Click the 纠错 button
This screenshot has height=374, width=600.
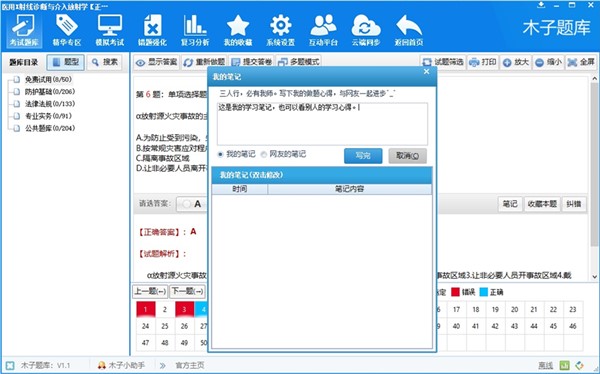tap(574, 204)
